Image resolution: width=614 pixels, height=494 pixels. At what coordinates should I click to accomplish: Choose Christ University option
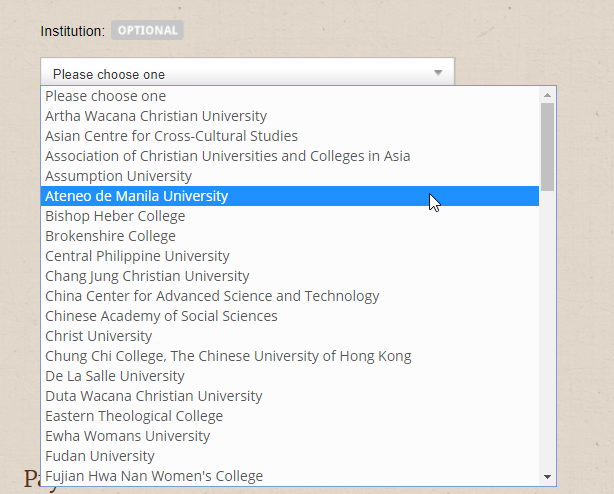[98, 336]
